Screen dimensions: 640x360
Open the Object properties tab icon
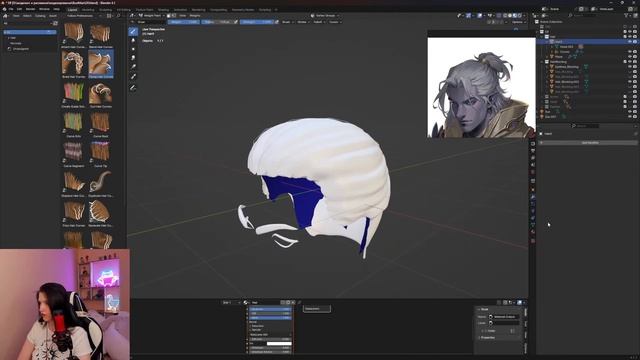click(x=533, y=189)
